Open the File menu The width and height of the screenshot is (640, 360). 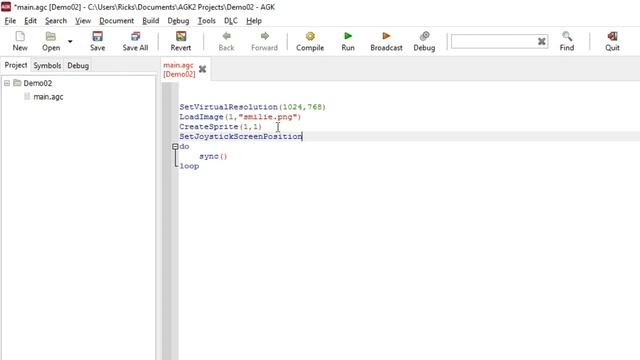click(10, 21)
